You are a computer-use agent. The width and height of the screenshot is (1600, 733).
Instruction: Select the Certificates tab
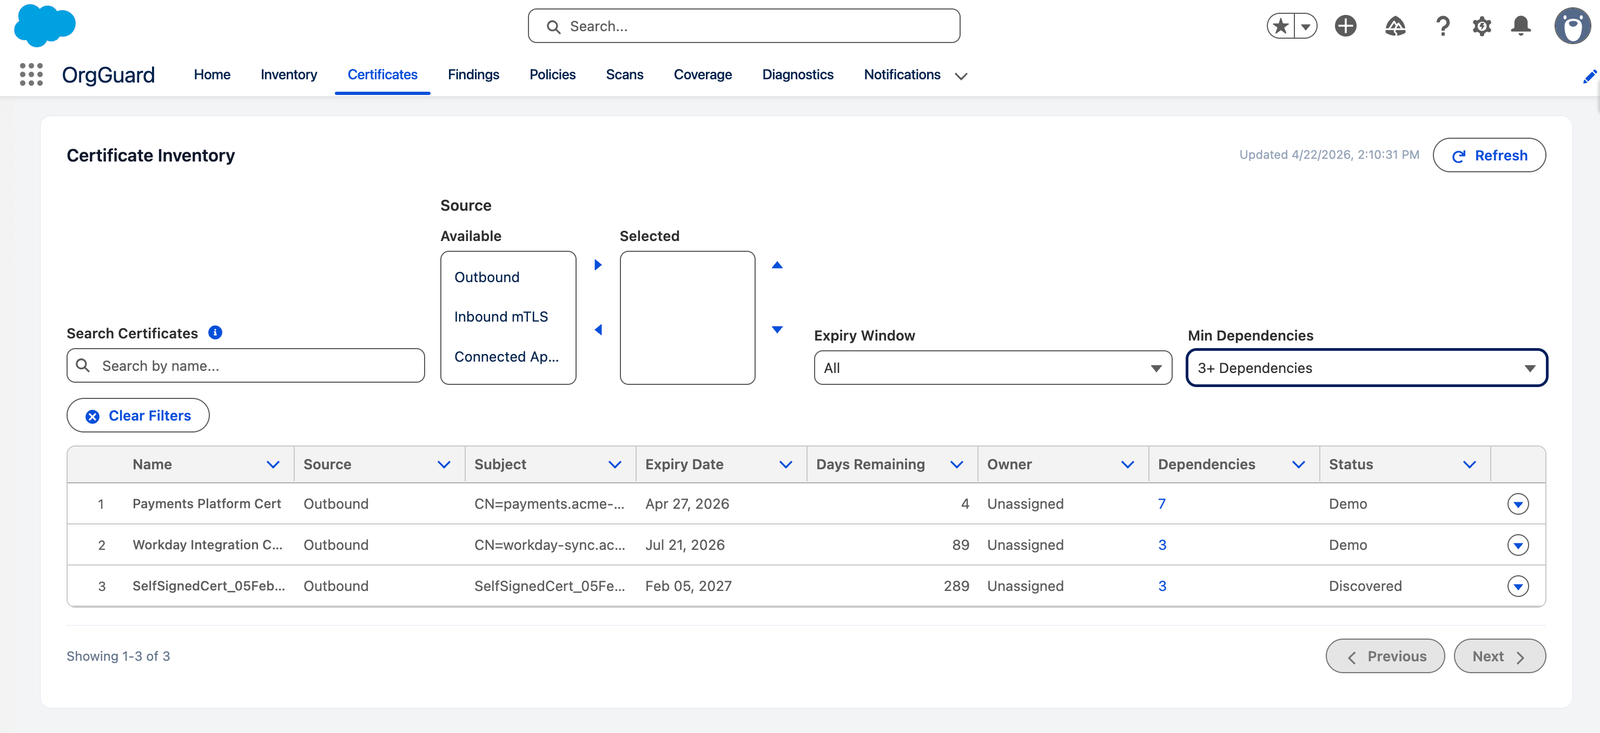click(x=383, y=75)
